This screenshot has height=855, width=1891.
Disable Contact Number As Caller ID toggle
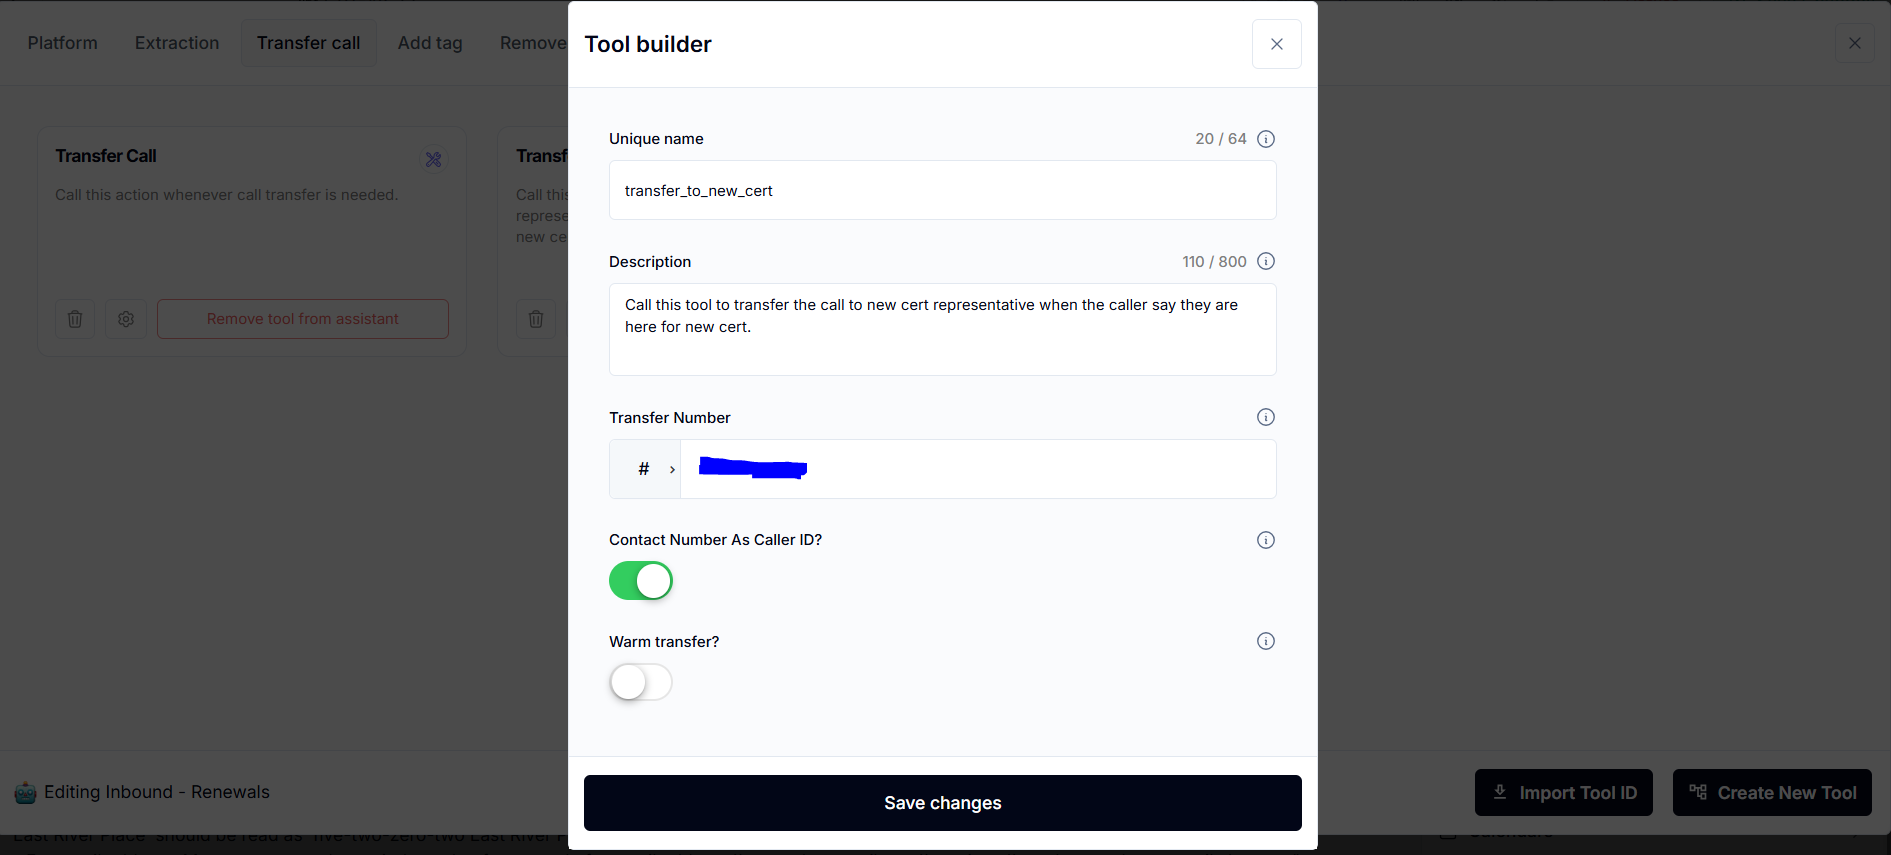pos(641,581)
